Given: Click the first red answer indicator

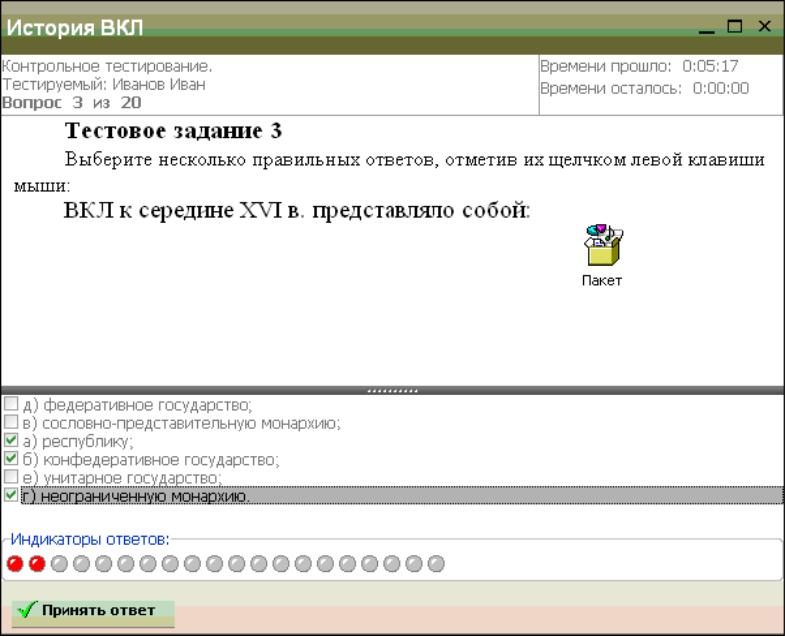Looking at the screenshot, I should coord(15,564).
